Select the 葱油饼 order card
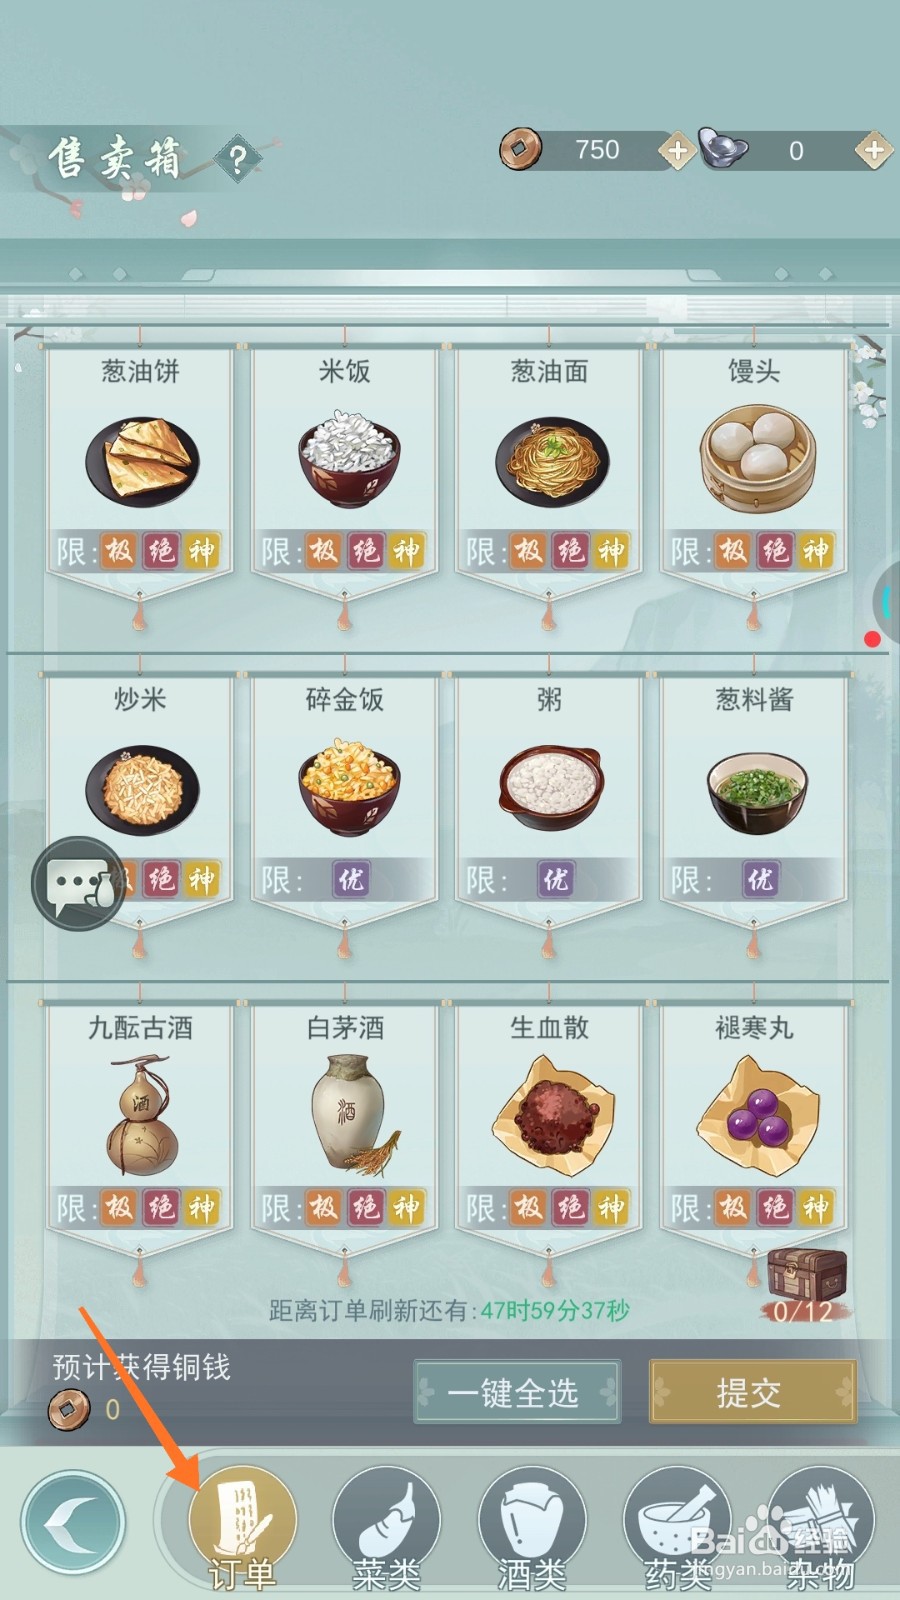 click(x=140, y=470)
